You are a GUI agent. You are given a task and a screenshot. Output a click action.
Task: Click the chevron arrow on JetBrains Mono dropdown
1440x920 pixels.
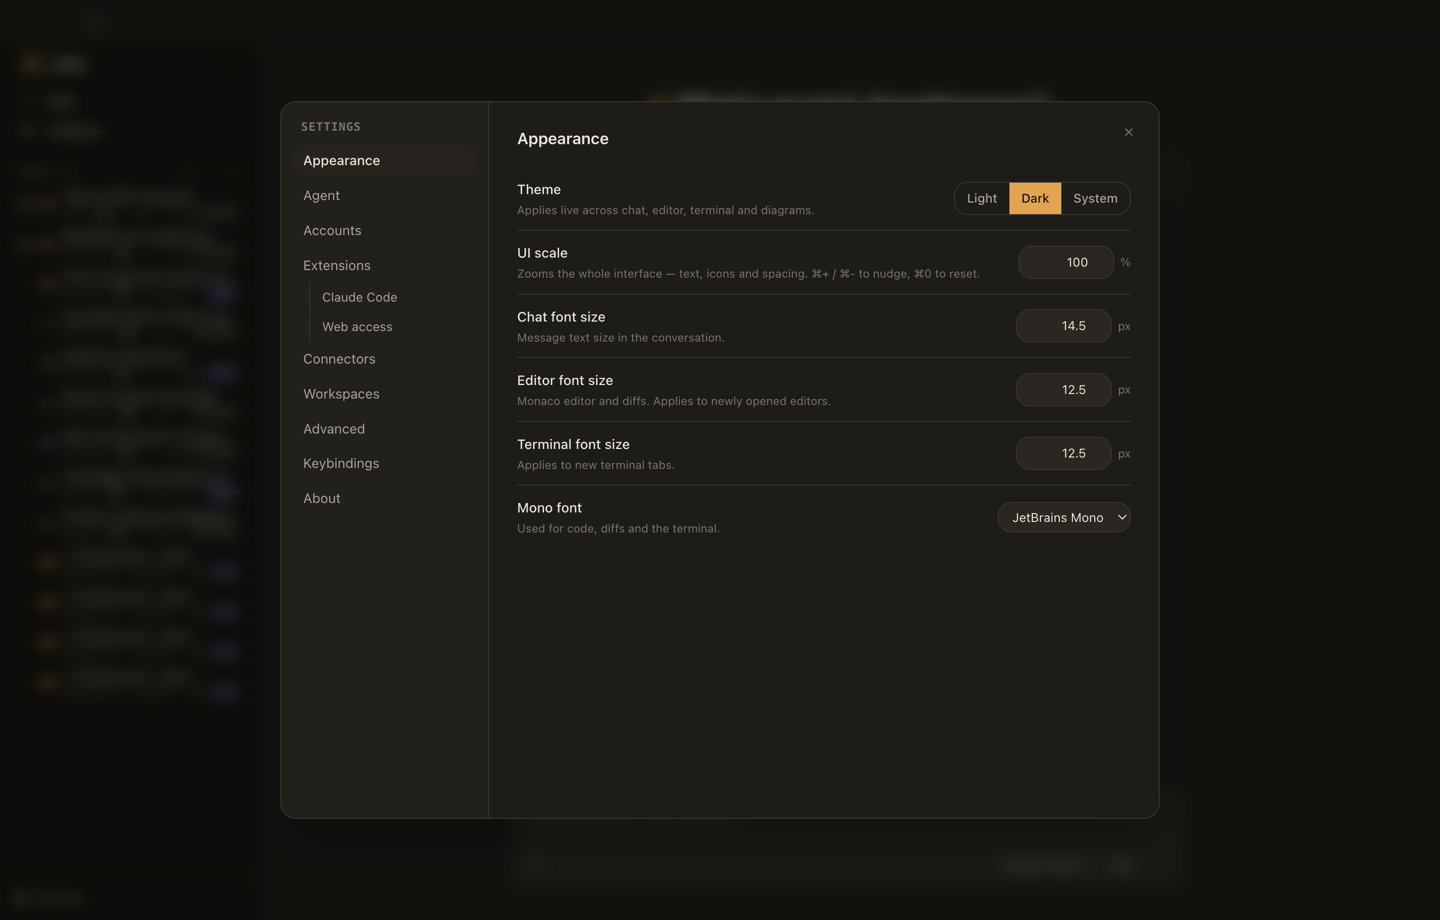[1121, 517]
